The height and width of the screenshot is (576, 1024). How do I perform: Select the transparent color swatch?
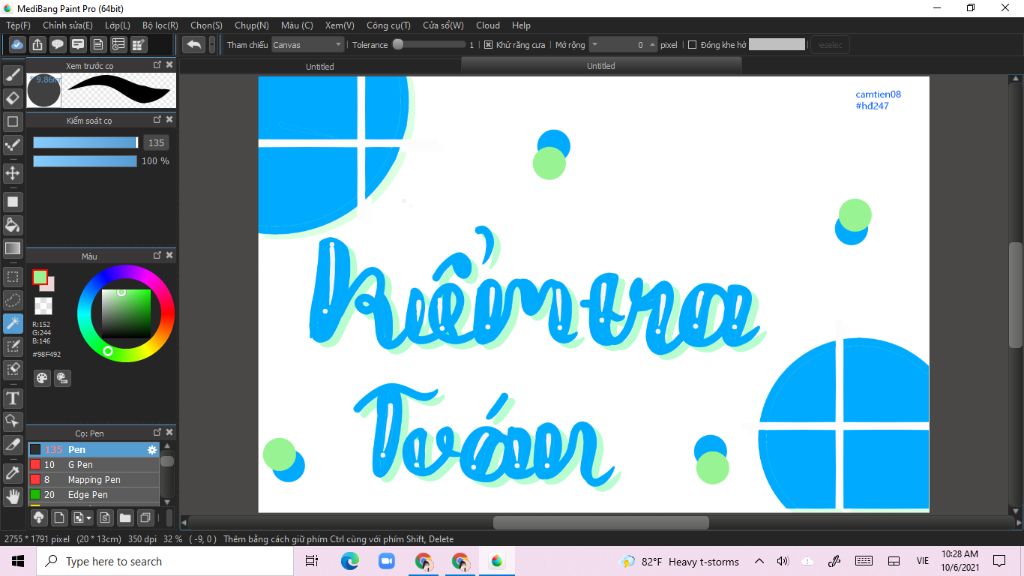click(43, 306)
